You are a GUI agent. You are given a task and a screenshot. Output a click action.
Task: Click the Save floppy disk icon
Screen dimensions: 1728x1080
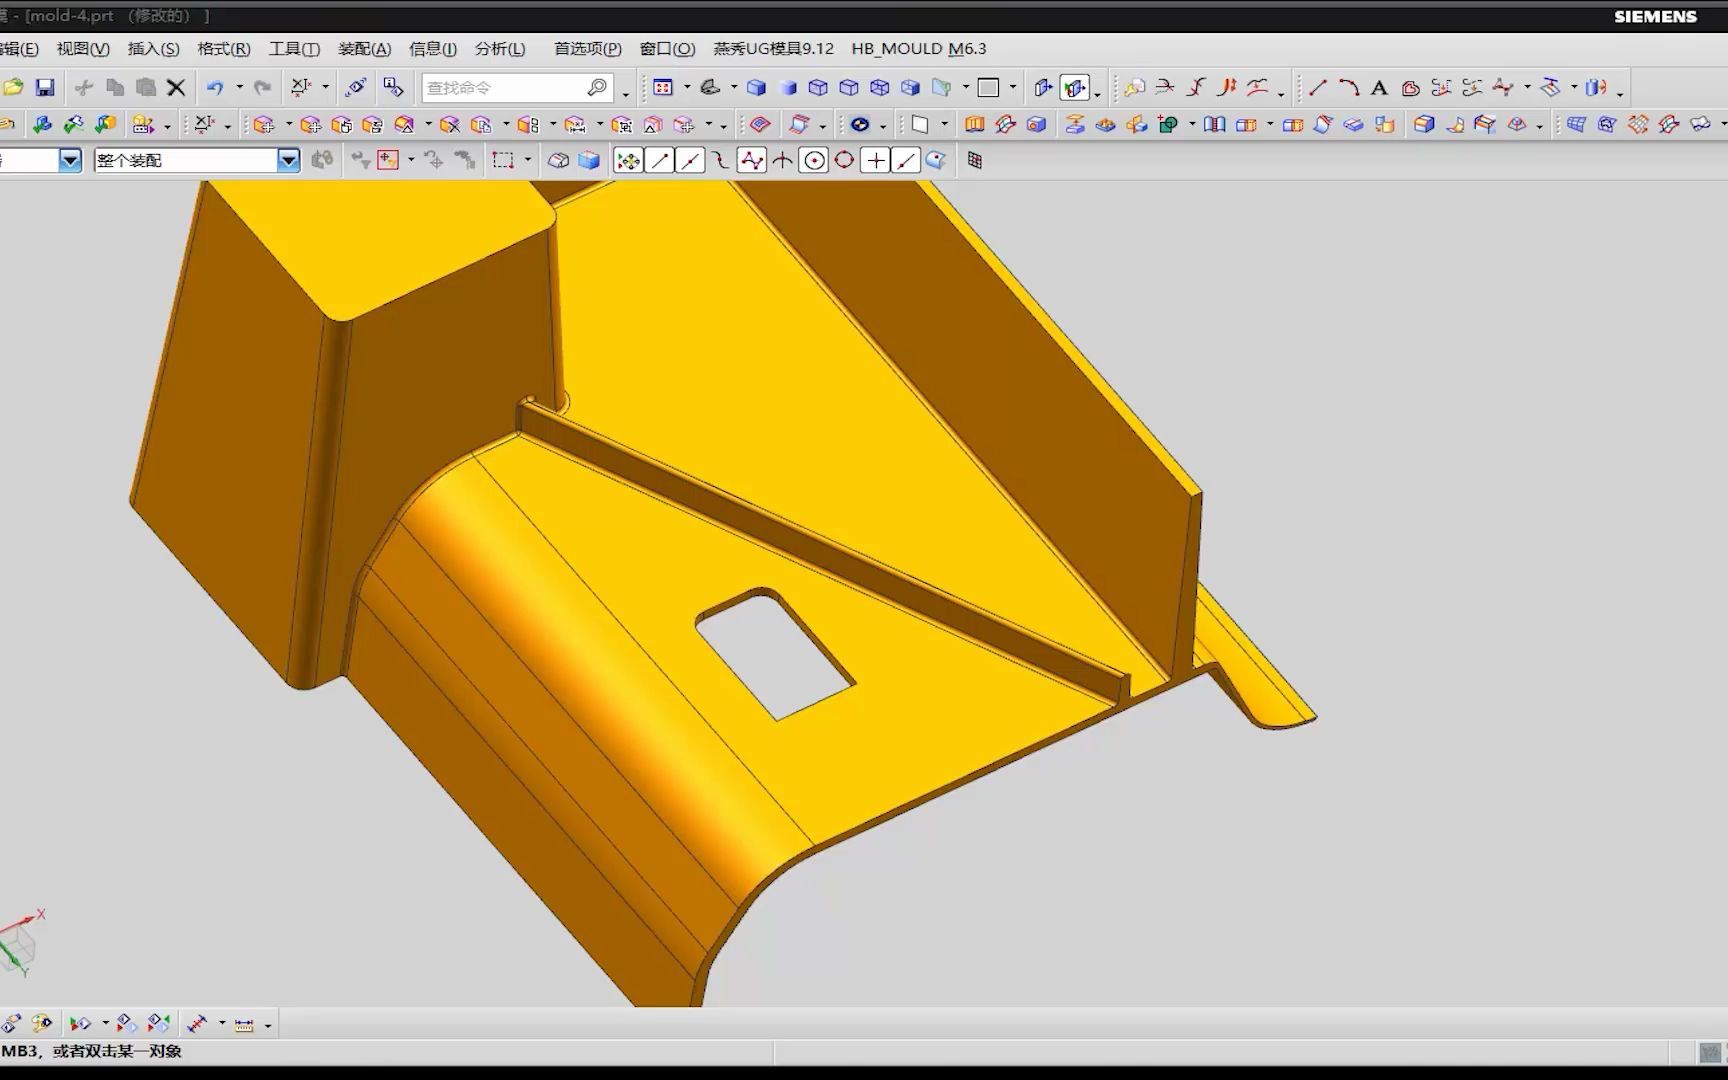pyautogui.click(x=45, y=88)
